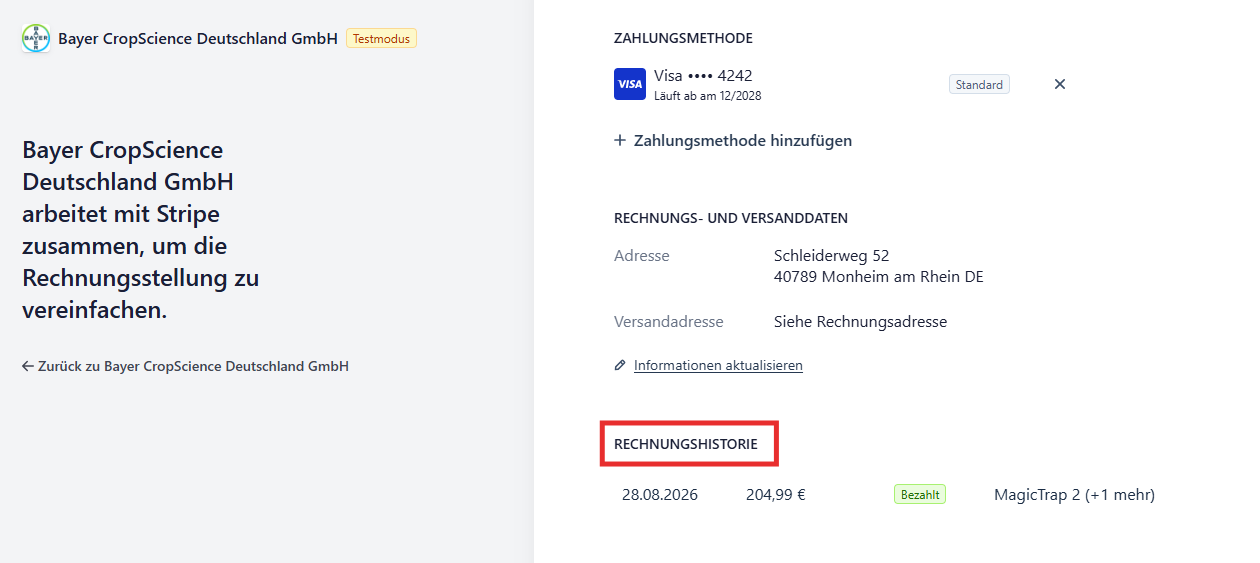The width and height of the screenshot is (1260, 563).
Task: Click the Visa card brand icon
Action: pos(630,84)
